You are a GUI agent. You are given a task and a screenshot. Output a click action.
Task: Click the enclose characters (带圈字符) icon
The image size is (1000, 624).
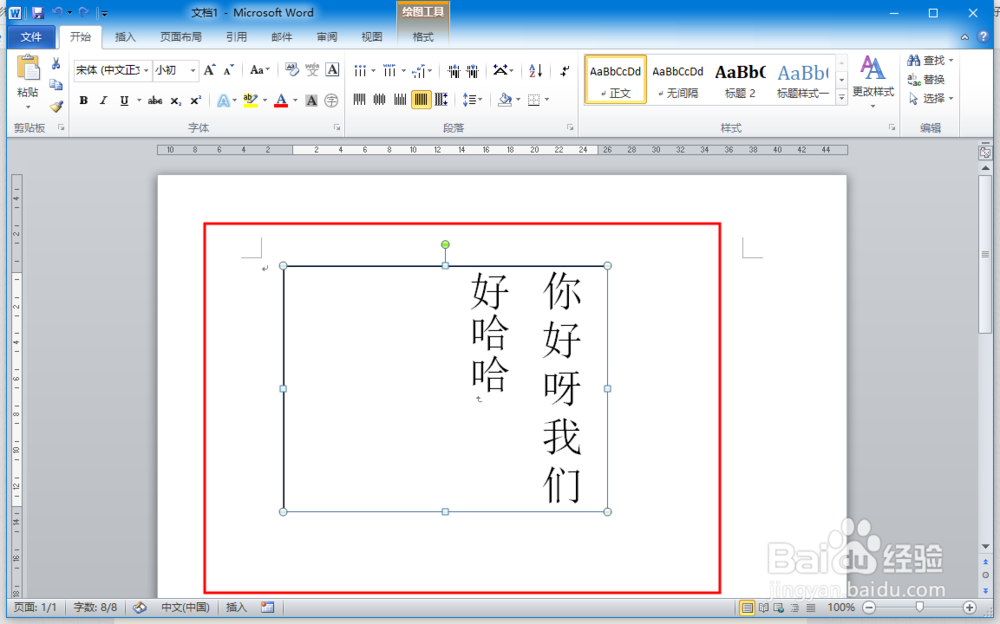click(x=330, y=100)
